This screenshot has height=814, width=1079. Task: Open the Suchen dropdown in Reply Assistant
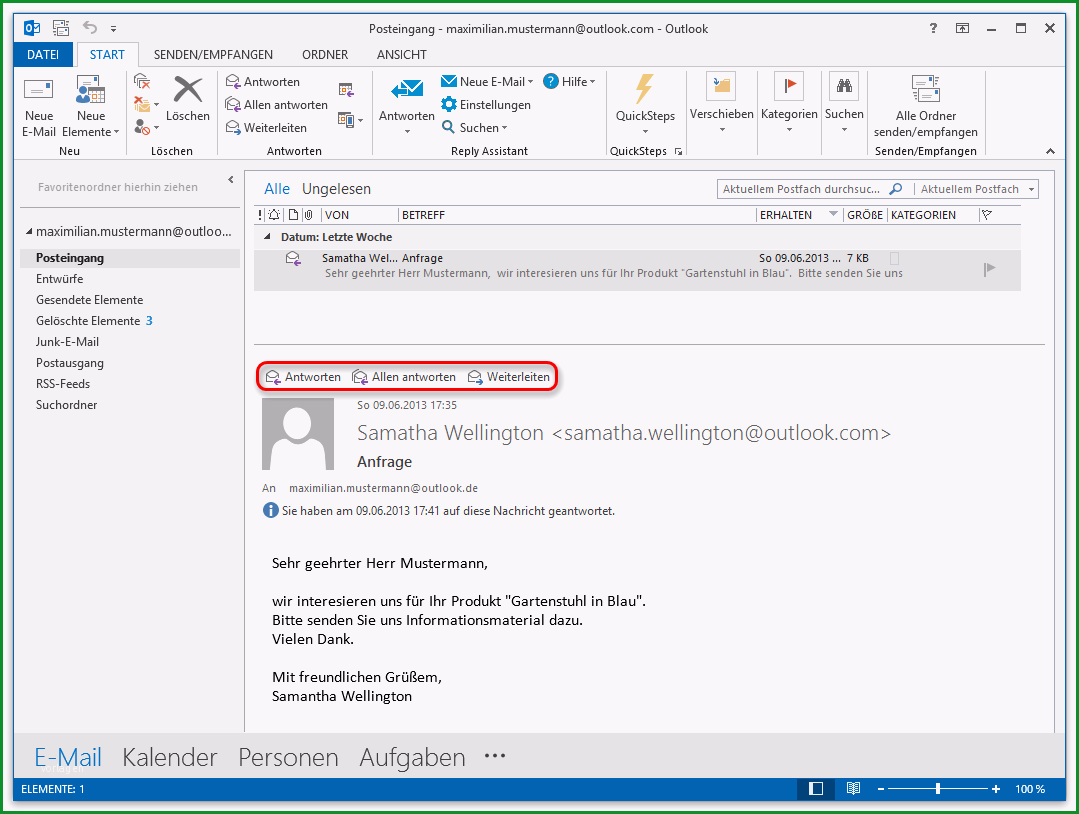click(504, 128)
